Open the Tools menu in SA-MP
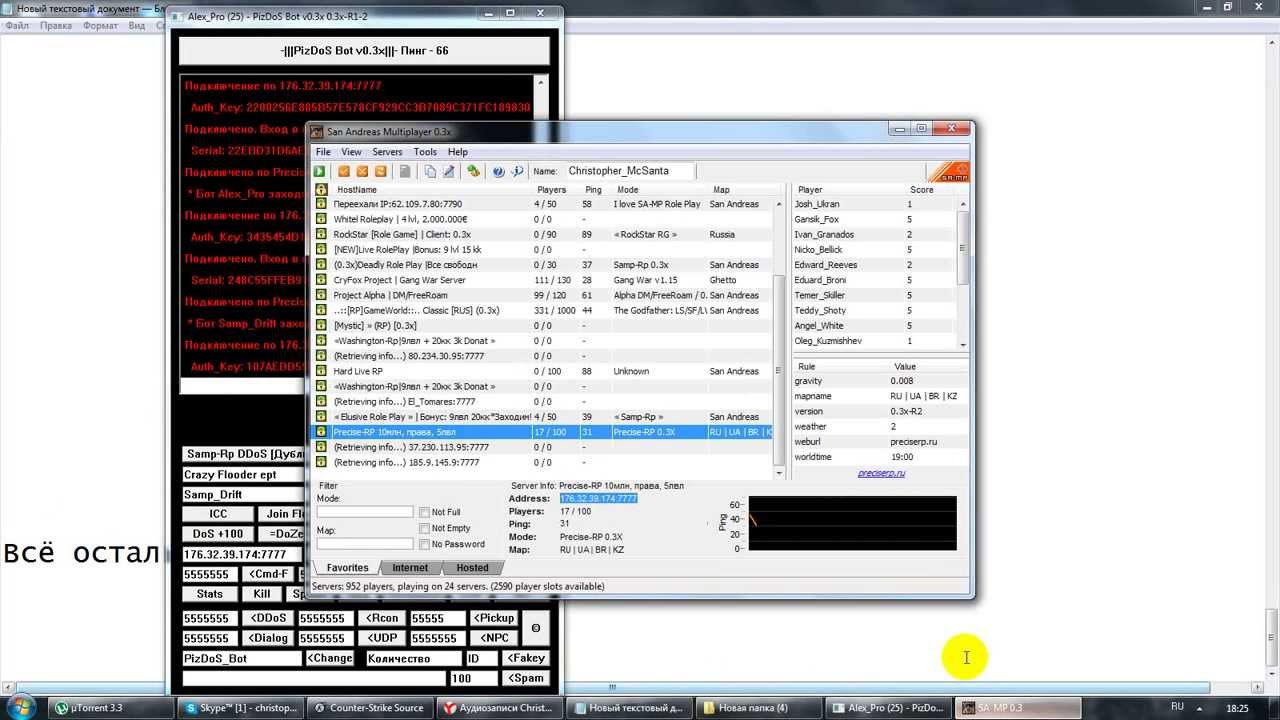Image resolution: width=1280 pixels, height=720 pixels. [x=425, y=152]
